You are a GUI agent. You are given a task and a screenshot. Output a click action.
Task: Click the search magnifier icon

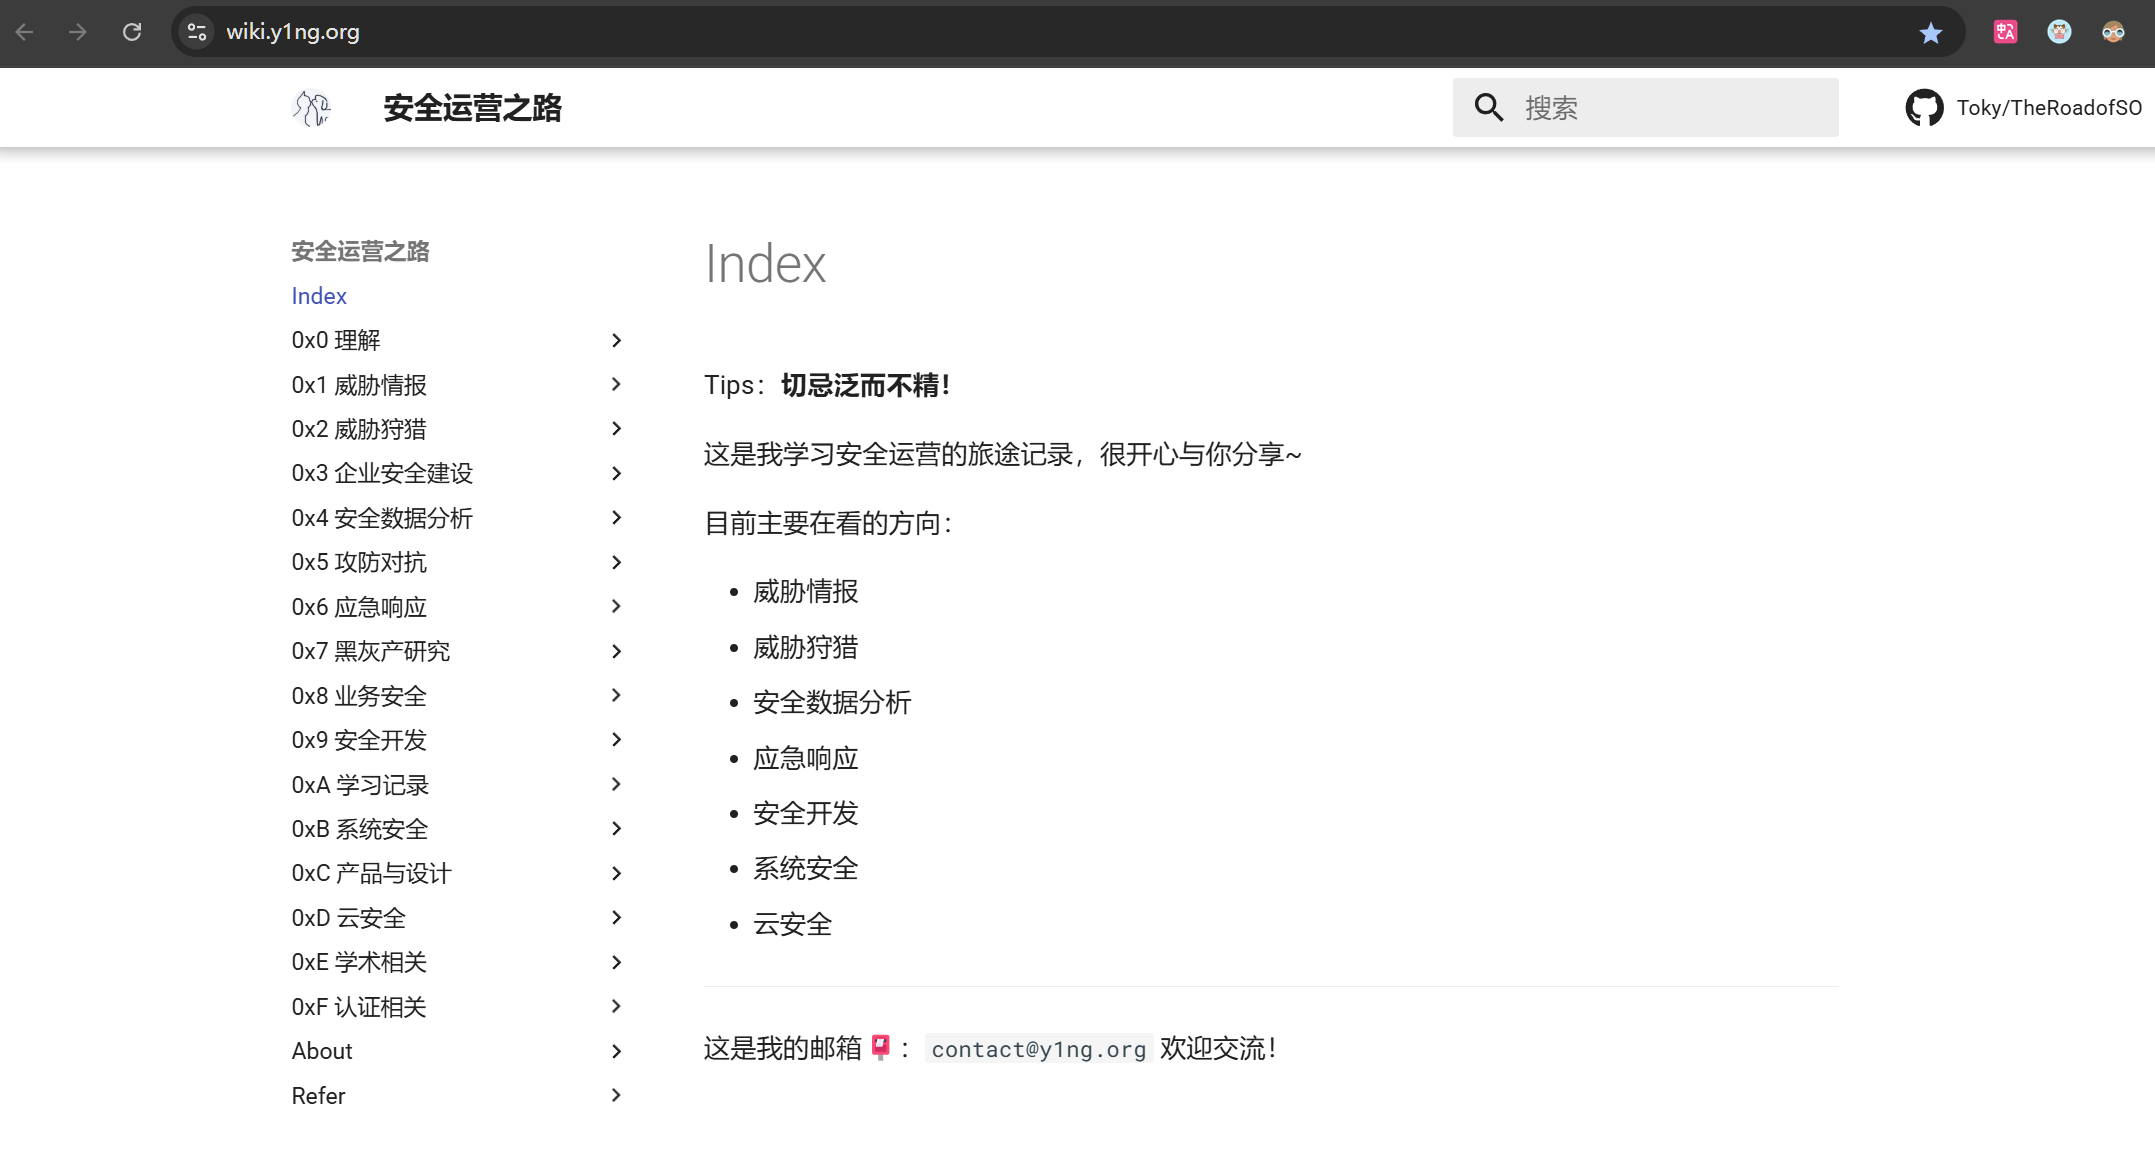click(1489, 108)
